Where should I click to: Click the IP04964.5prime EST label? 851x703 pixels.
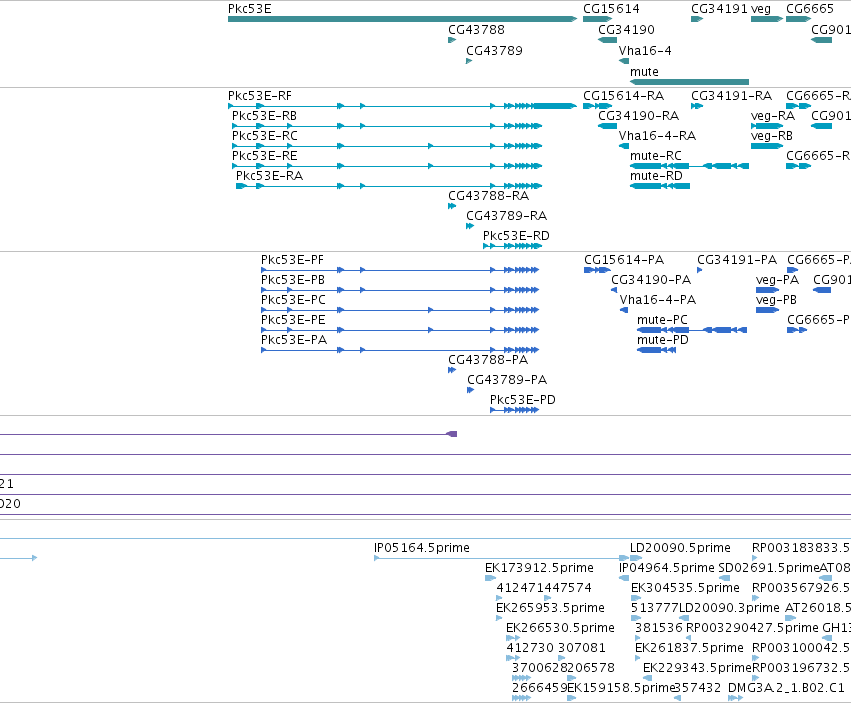tap(667, 568)
